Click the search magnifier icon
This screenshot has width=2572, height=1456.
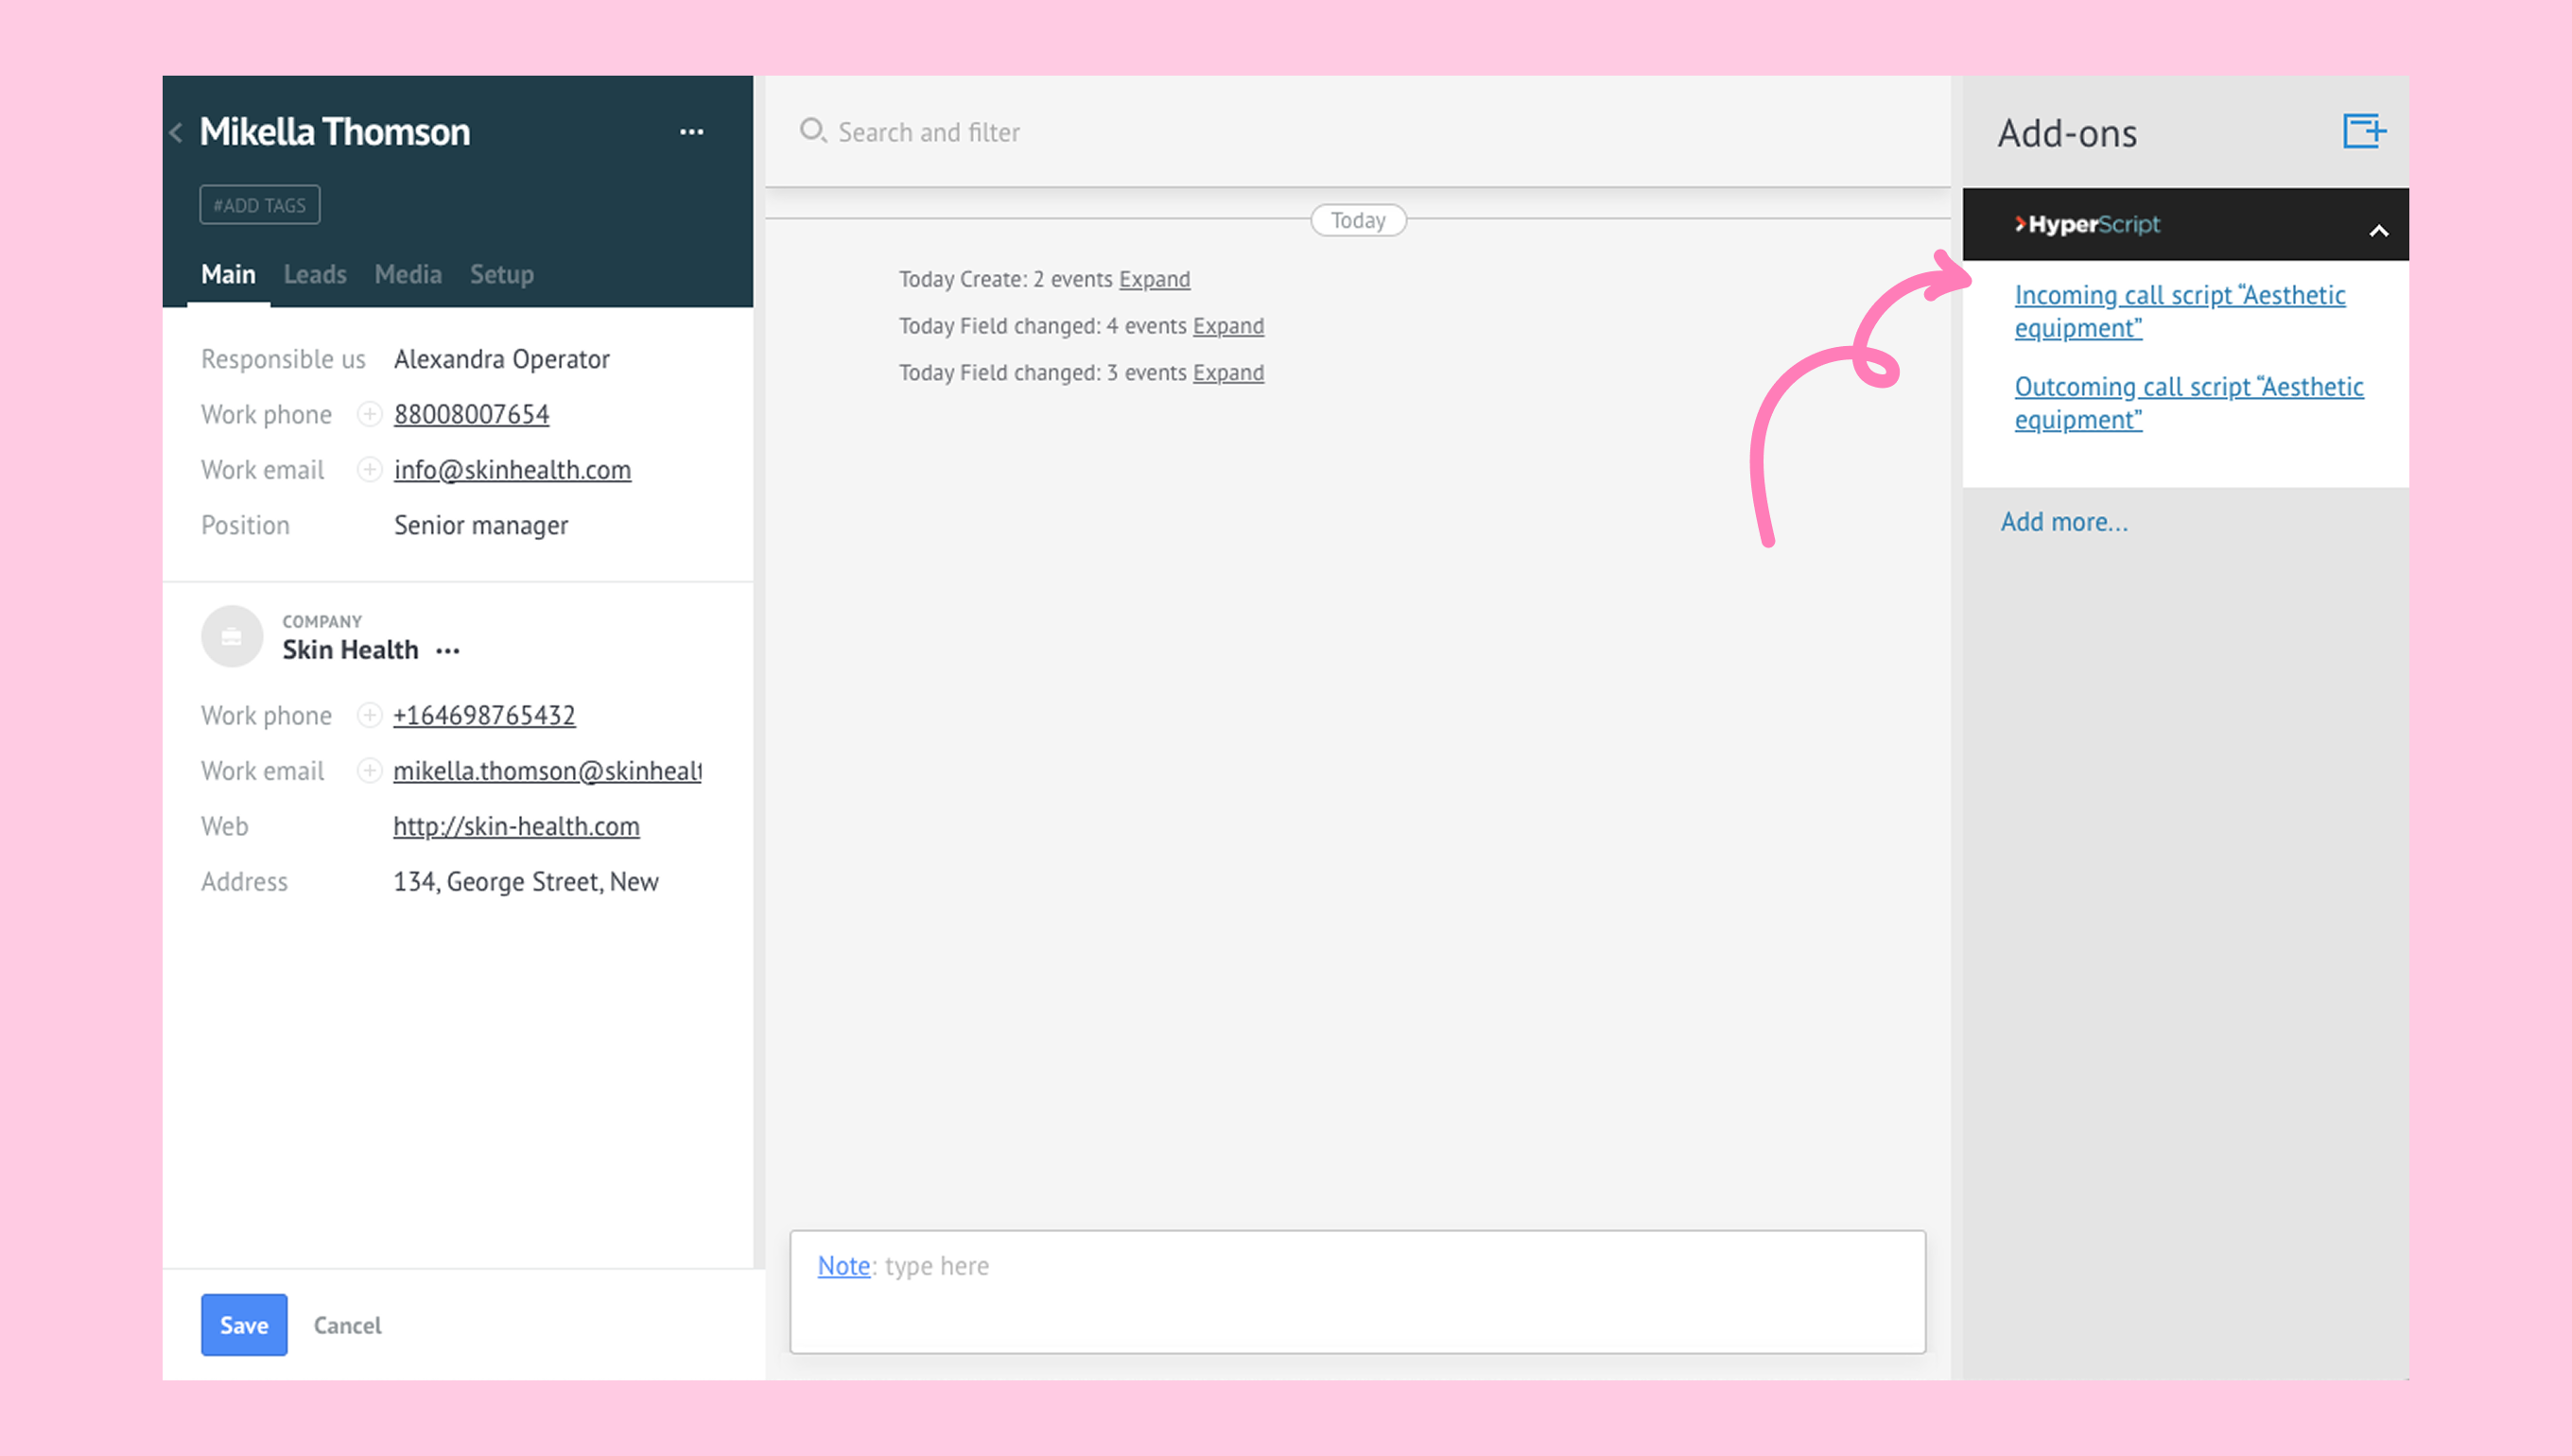point(812,131)
